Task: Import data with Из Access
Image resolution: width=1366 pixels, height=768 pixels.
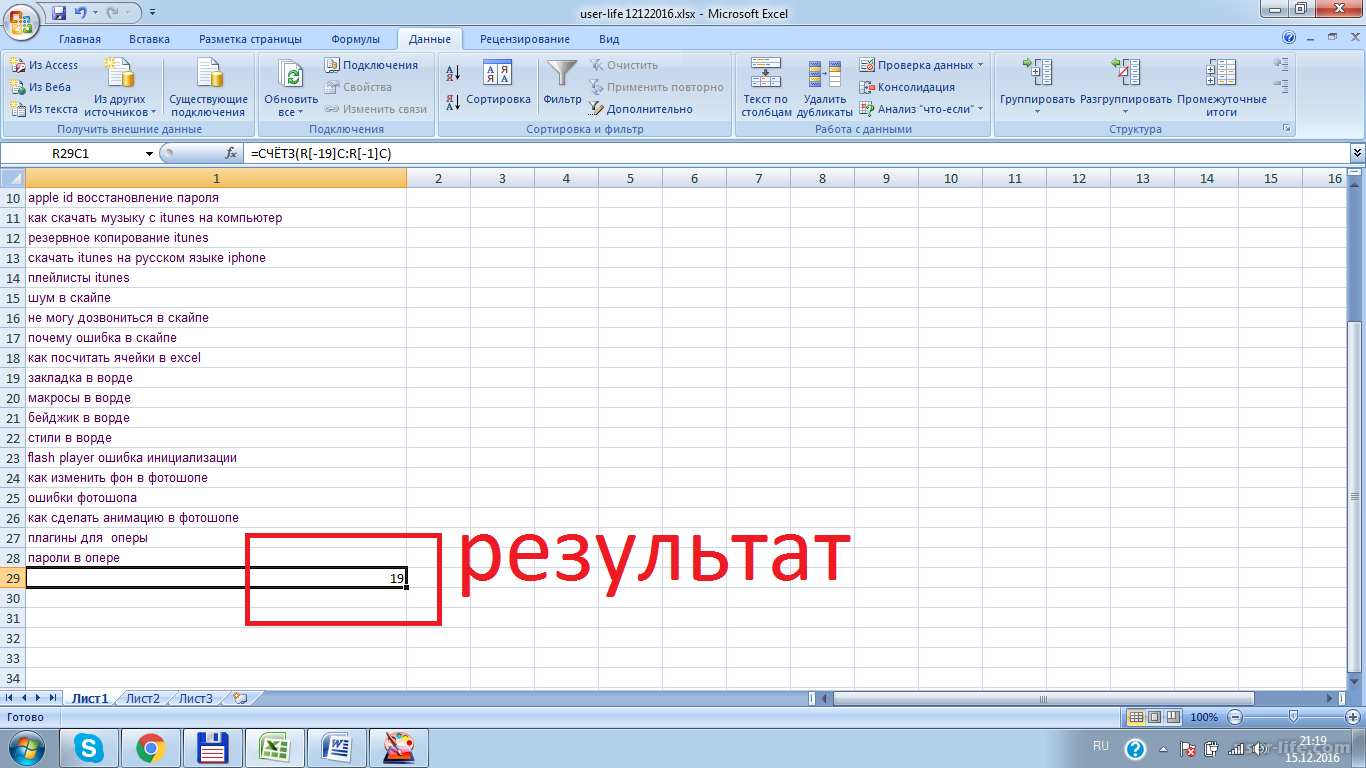Action: tap(44, 65)
